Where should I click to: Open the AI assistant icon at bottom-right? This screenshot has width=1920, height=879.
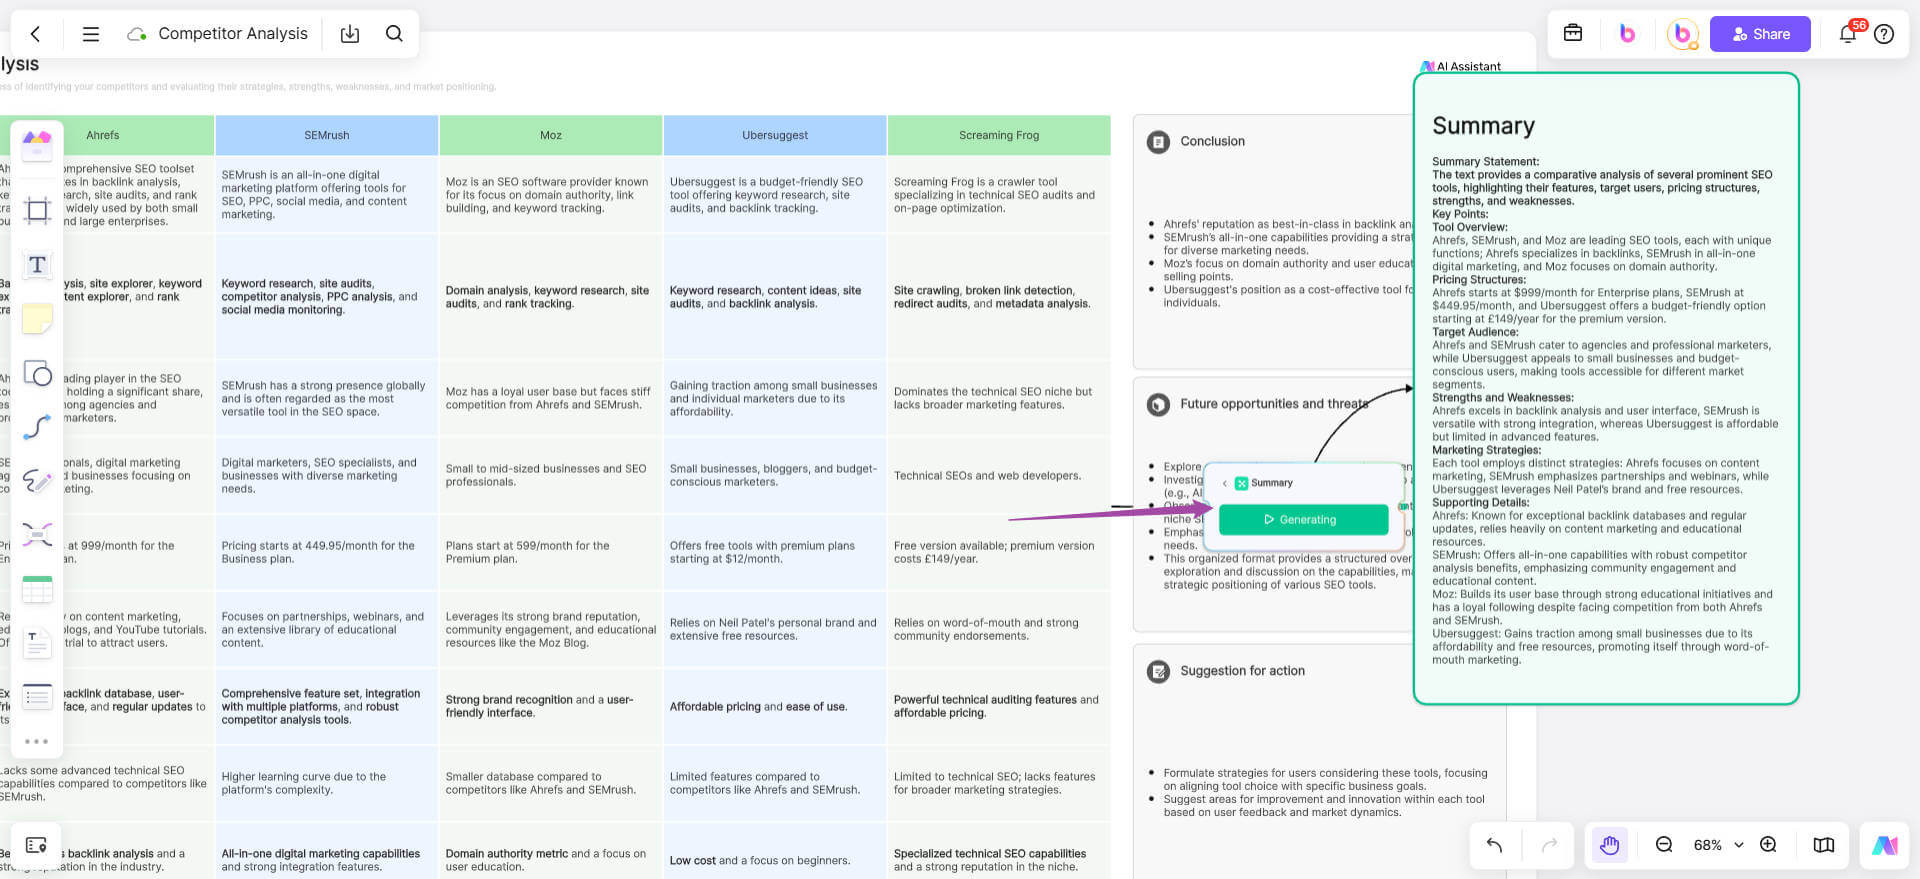[x=1885, y=845]
